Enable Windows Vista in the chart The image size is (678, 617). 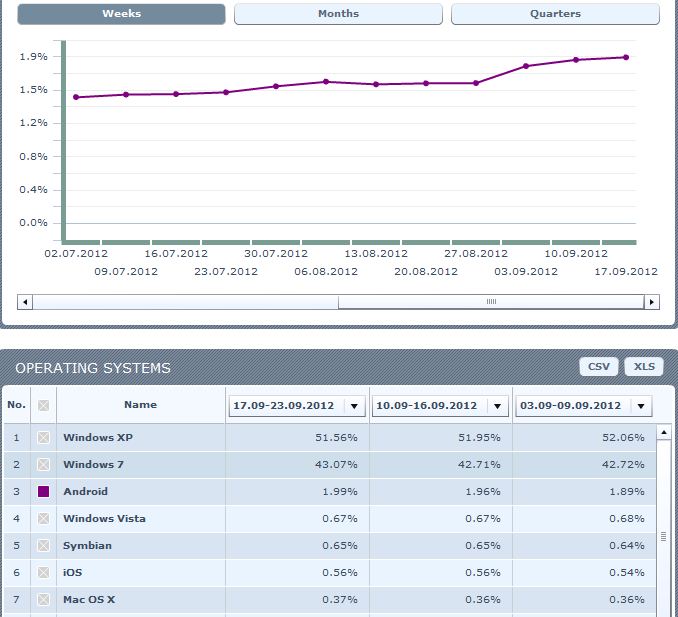(43, 519)
